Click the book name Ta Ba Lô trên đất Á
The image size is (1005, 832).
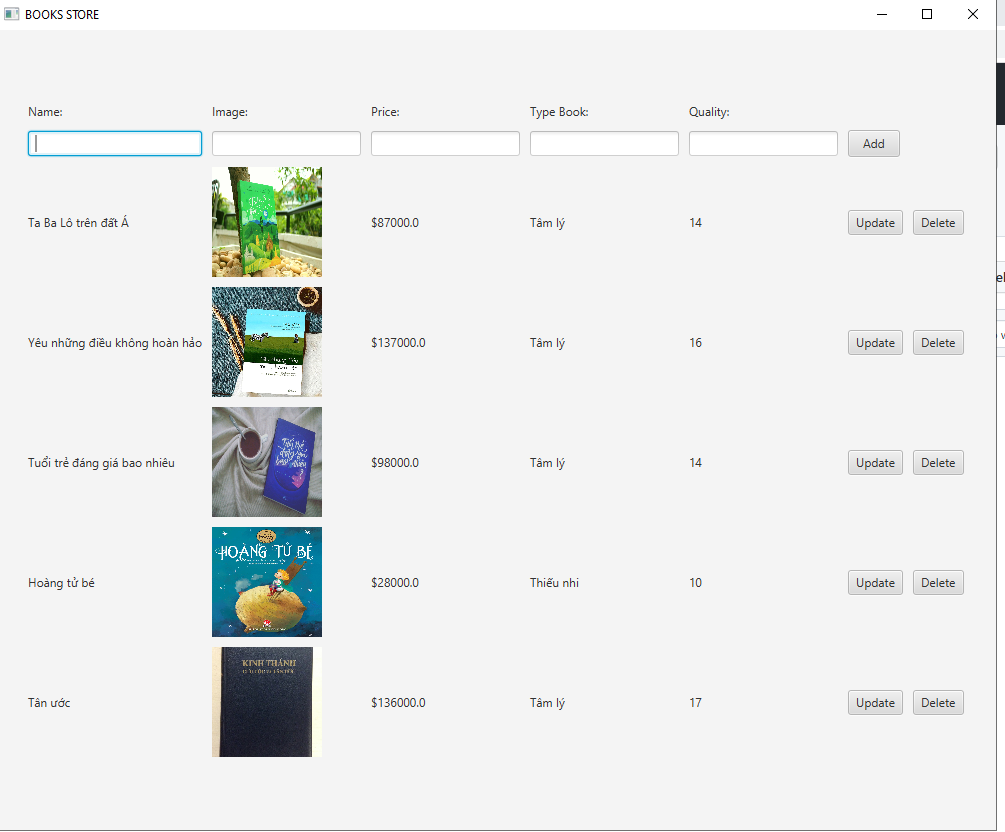point(78,222)
